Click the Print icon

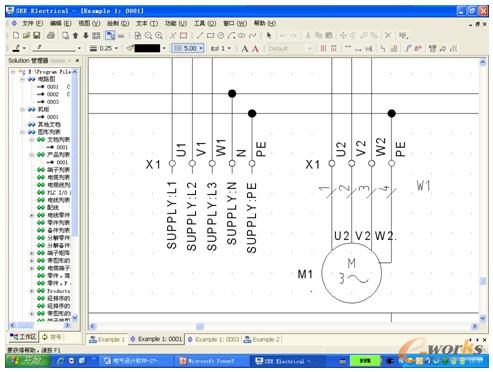click(x=51, y=35)
